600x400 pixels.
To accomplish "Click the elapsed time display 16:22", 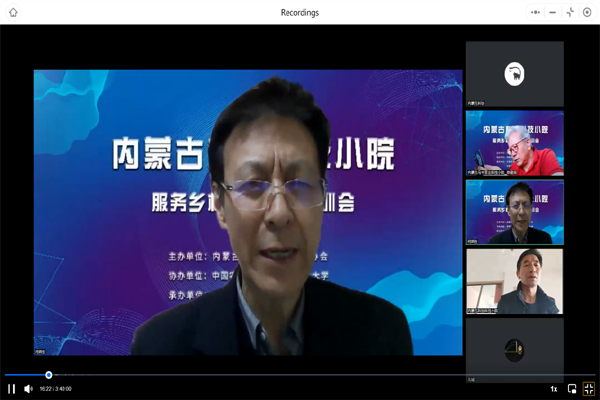I will click(46, 388).
